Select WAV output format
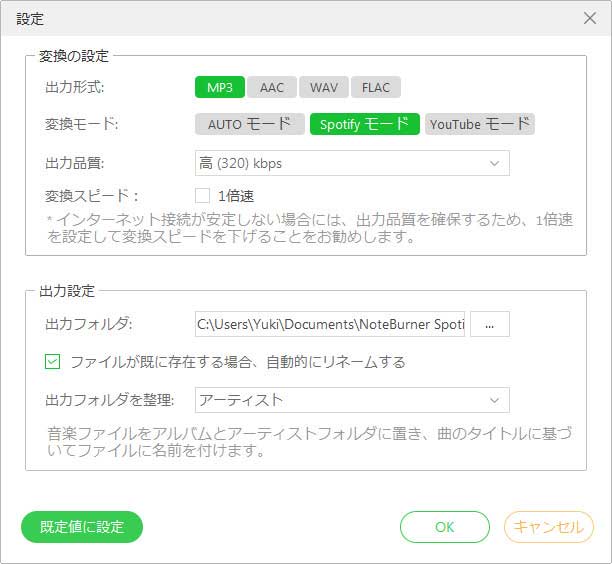612x564 pixels. (324, 87)
